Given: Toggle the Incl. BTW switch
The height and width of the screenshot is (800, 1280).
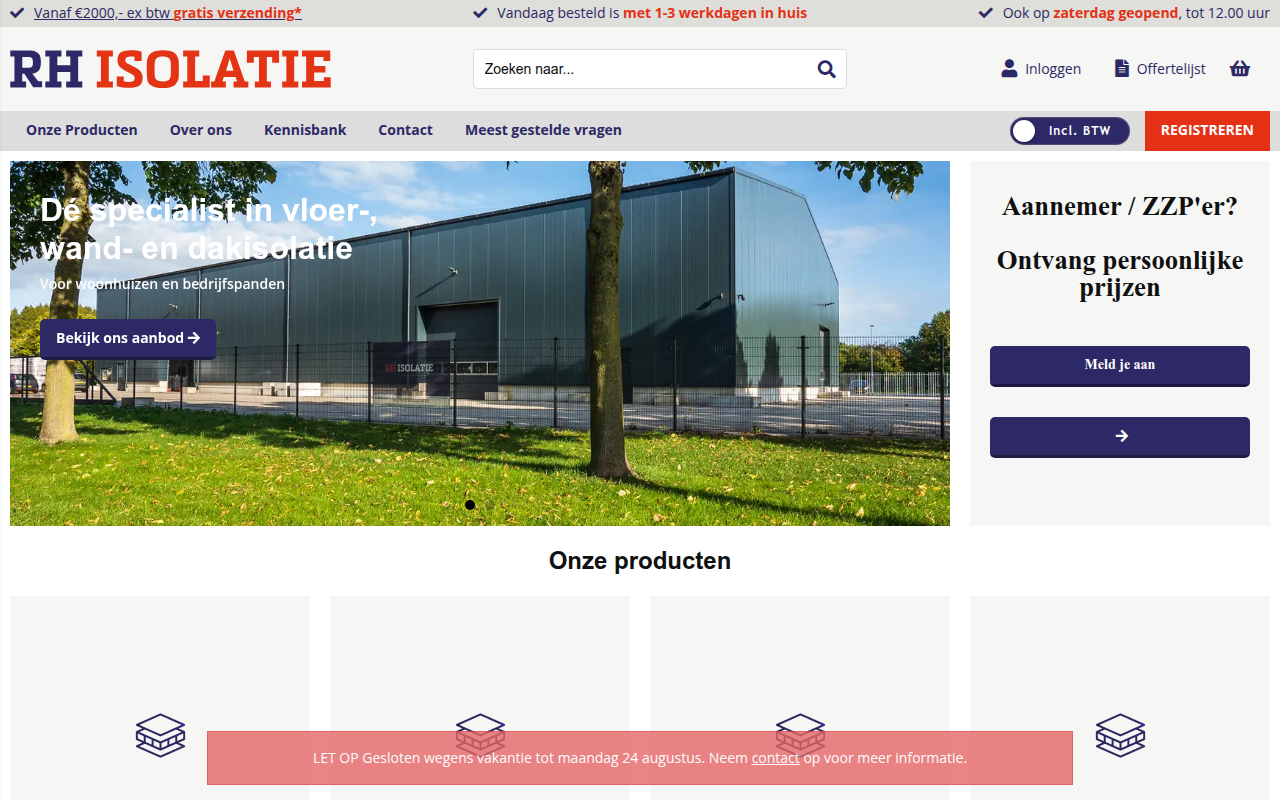Looking at the screenshot, I should (1069, 131).
